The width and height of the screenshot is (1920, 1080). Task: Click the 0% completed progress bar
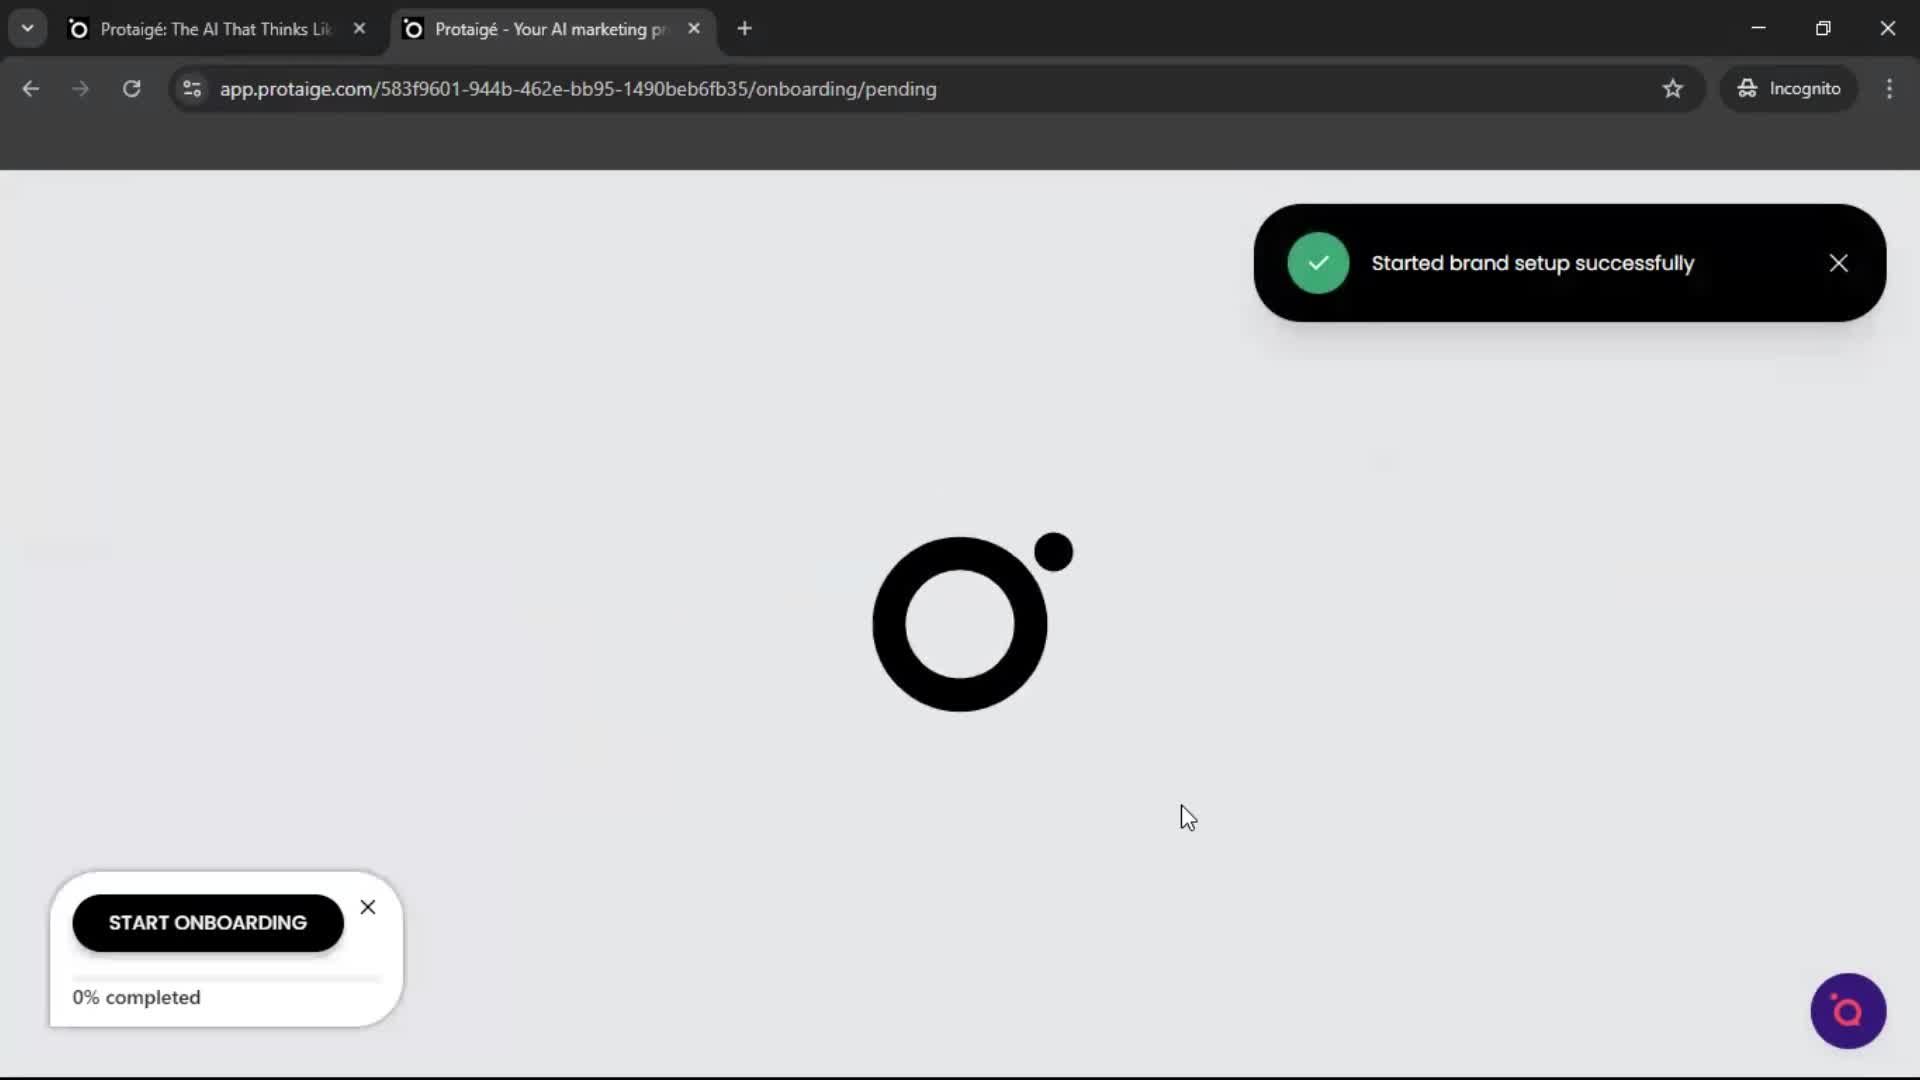coord(225,977)
